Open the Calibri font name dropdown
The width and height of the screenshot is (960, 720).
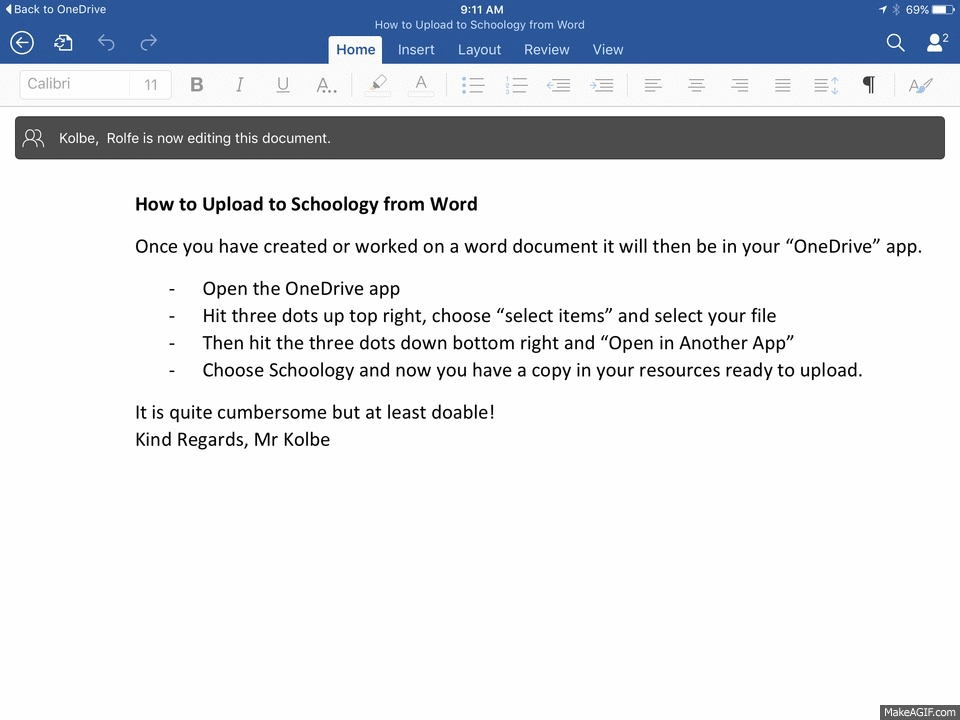(x=75, y=84)
